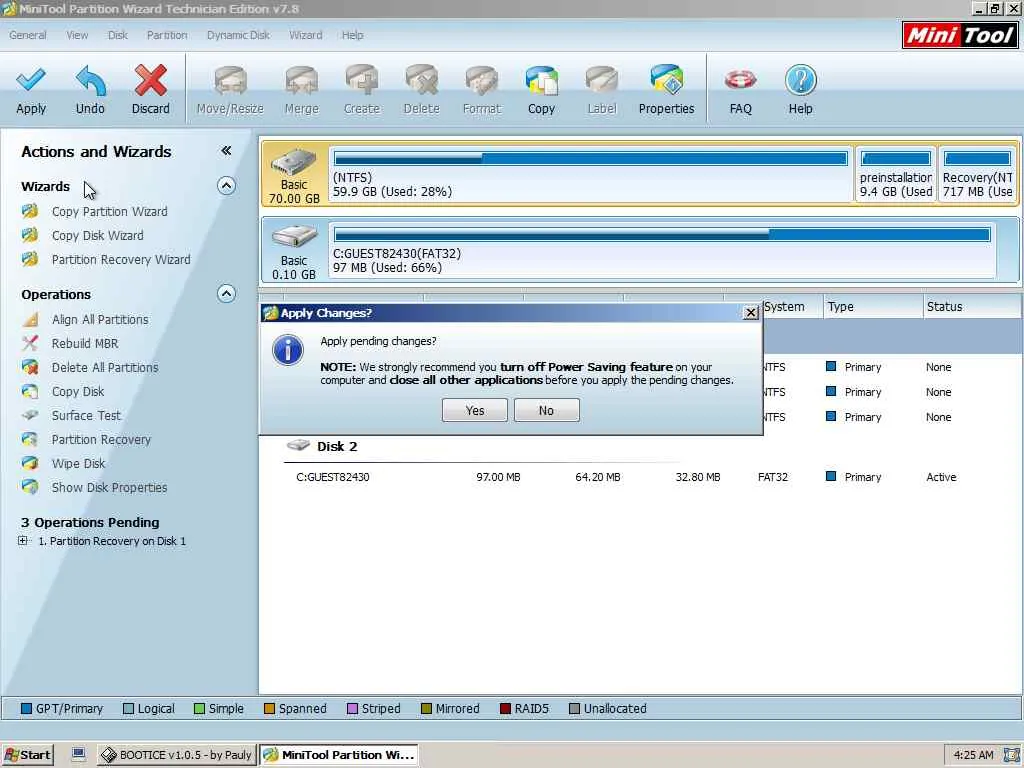This screenshot has height=768, width=1024.
Task: Open the General menu
Action: tap(27, 35)
